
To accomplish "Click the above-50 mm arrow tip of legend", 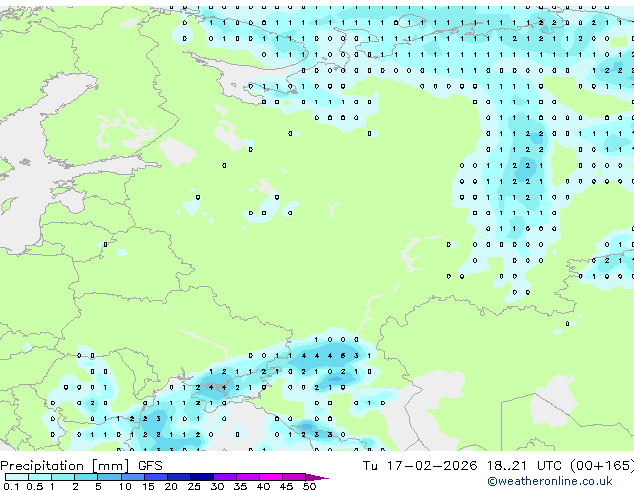I will (x=317, y=477).
